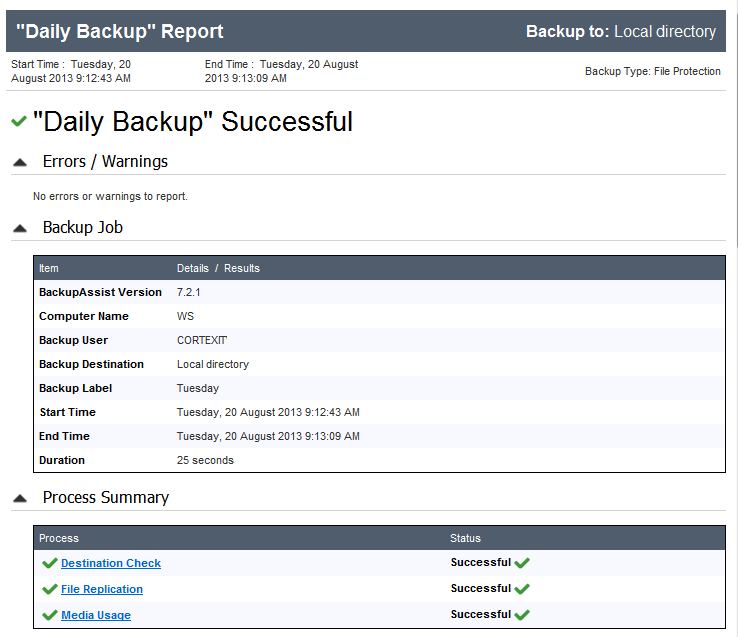Open the Destination Check link
Screen dimensions: 738x637
pyautogui.click(x=111, y=563)
